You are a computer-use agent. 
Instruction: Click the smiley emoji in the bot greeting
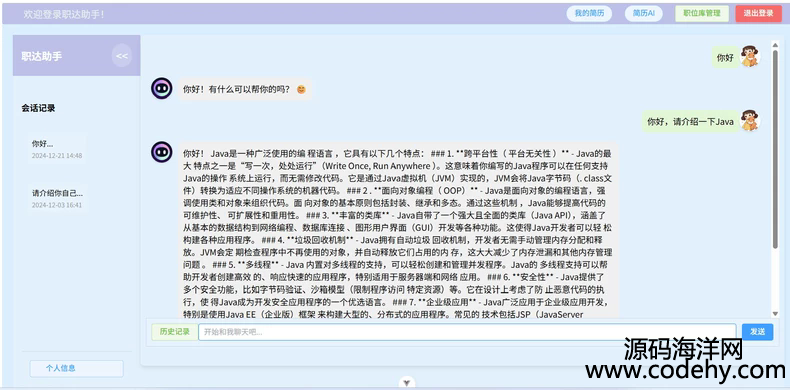coord(301,89)
